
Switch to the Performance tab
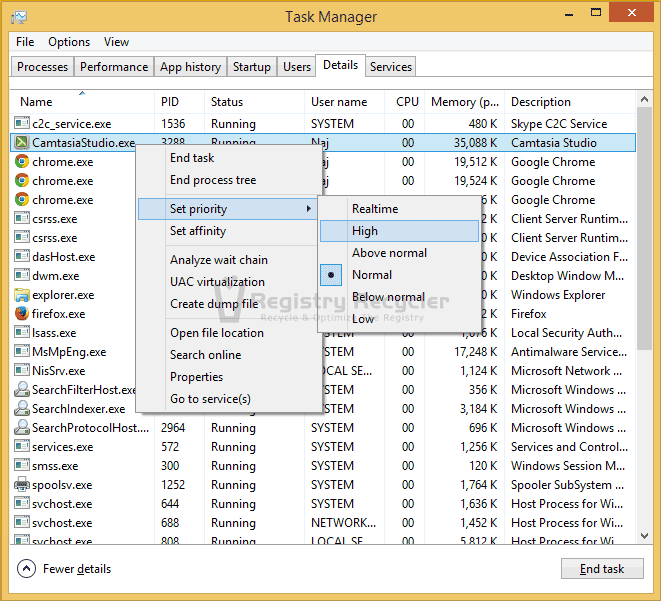114,67
